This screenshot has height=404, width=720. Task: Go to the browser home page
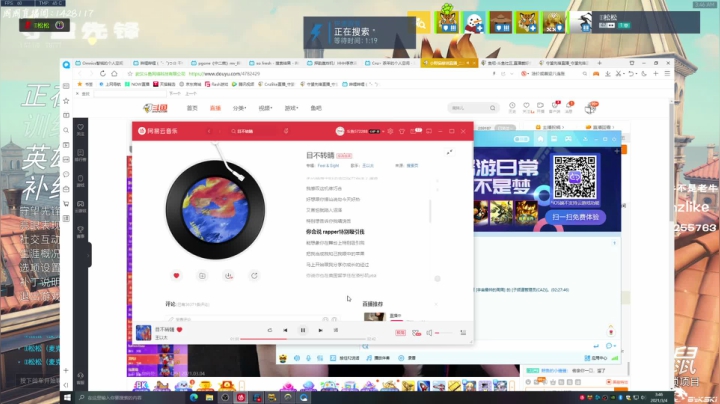pyautogui.click(x=114, y=73)
